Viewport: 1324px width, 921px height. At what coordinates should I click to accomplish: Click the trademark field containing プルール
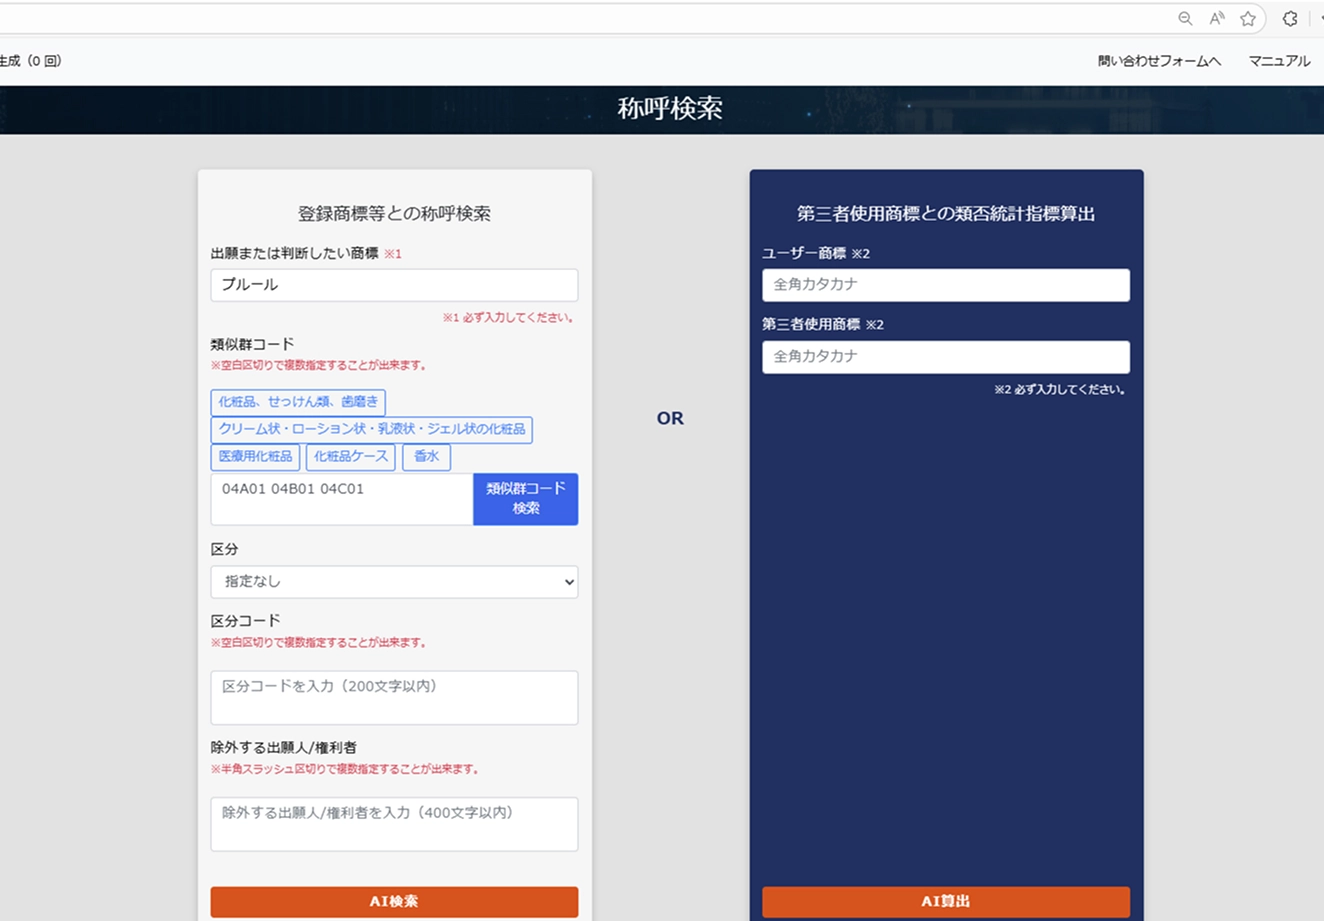pyautogui.click(x=394, y=285)
